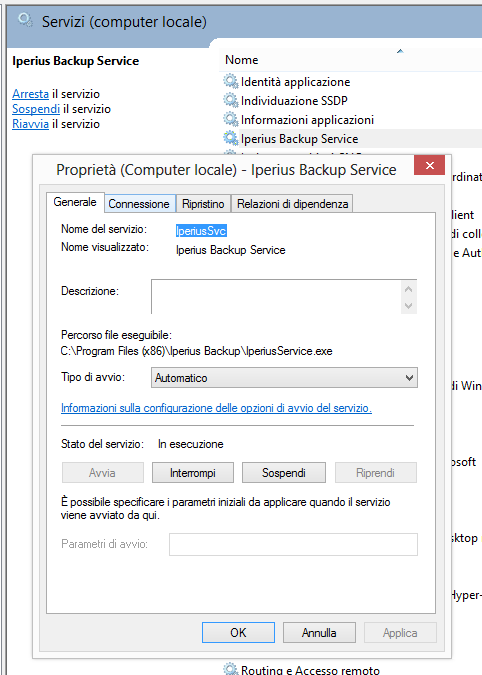Switch to the Generale tab
482x675 pixels.
[75, 202]
